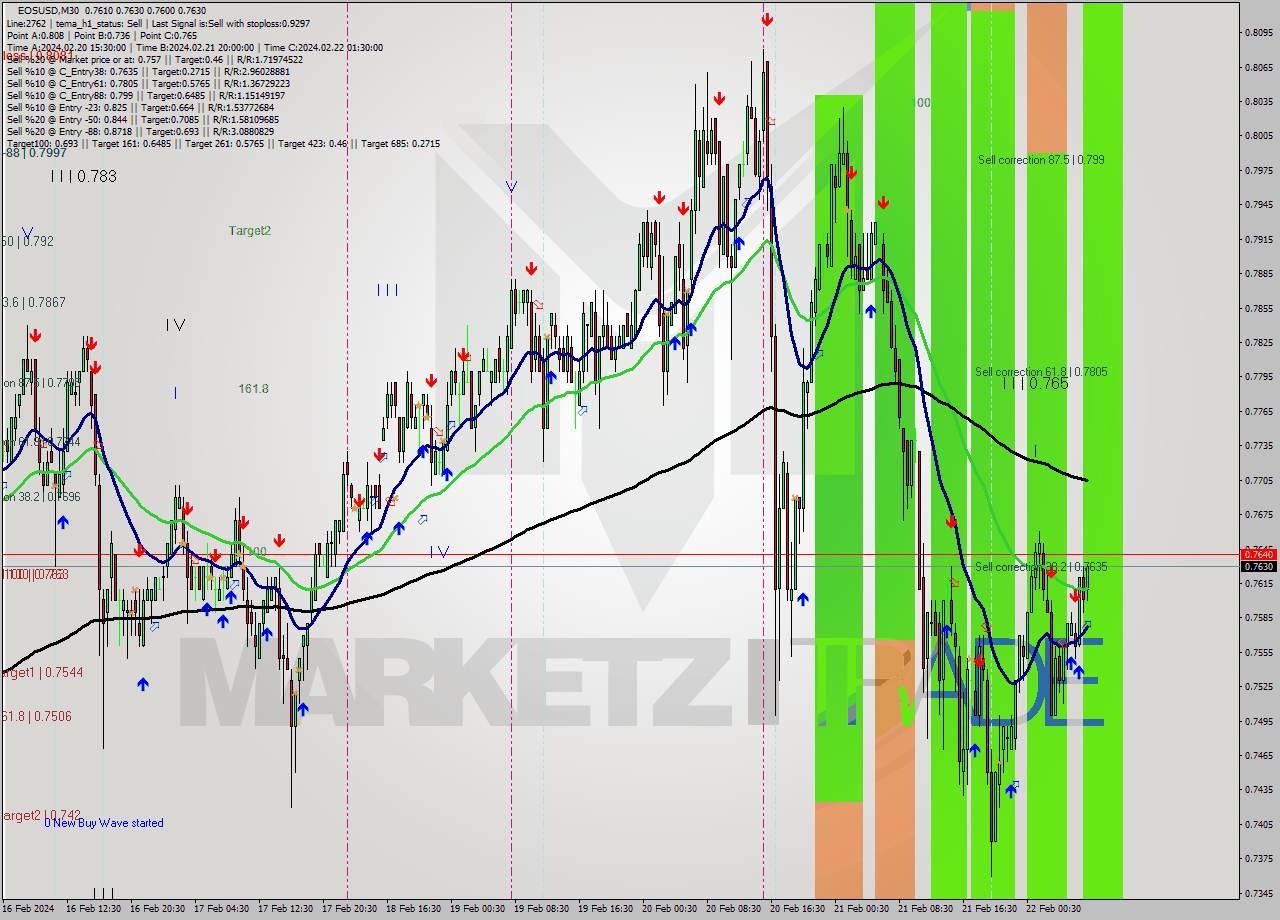Select the 'Sell %20 @ Entry -88: 0.8718' line
This screenshot has width=1280, height=920.
(x=140, y=131)
